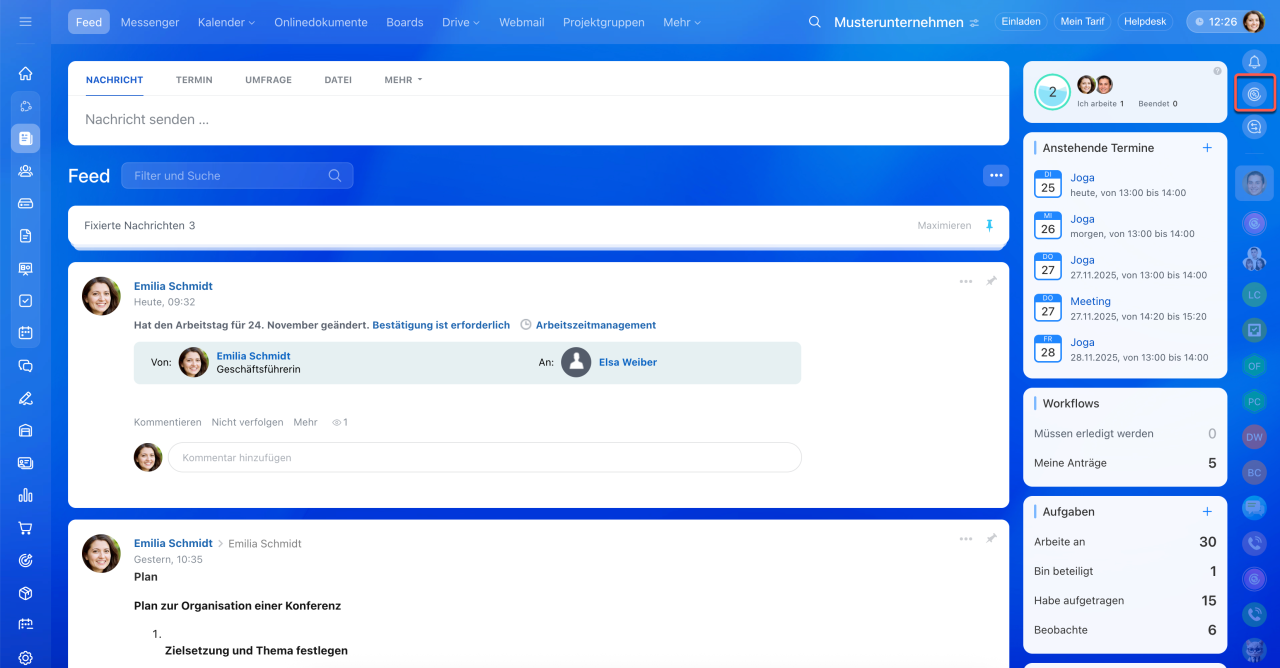
Task: Open the shopping cart icon in the left sidebar
Action: [25, 528]
